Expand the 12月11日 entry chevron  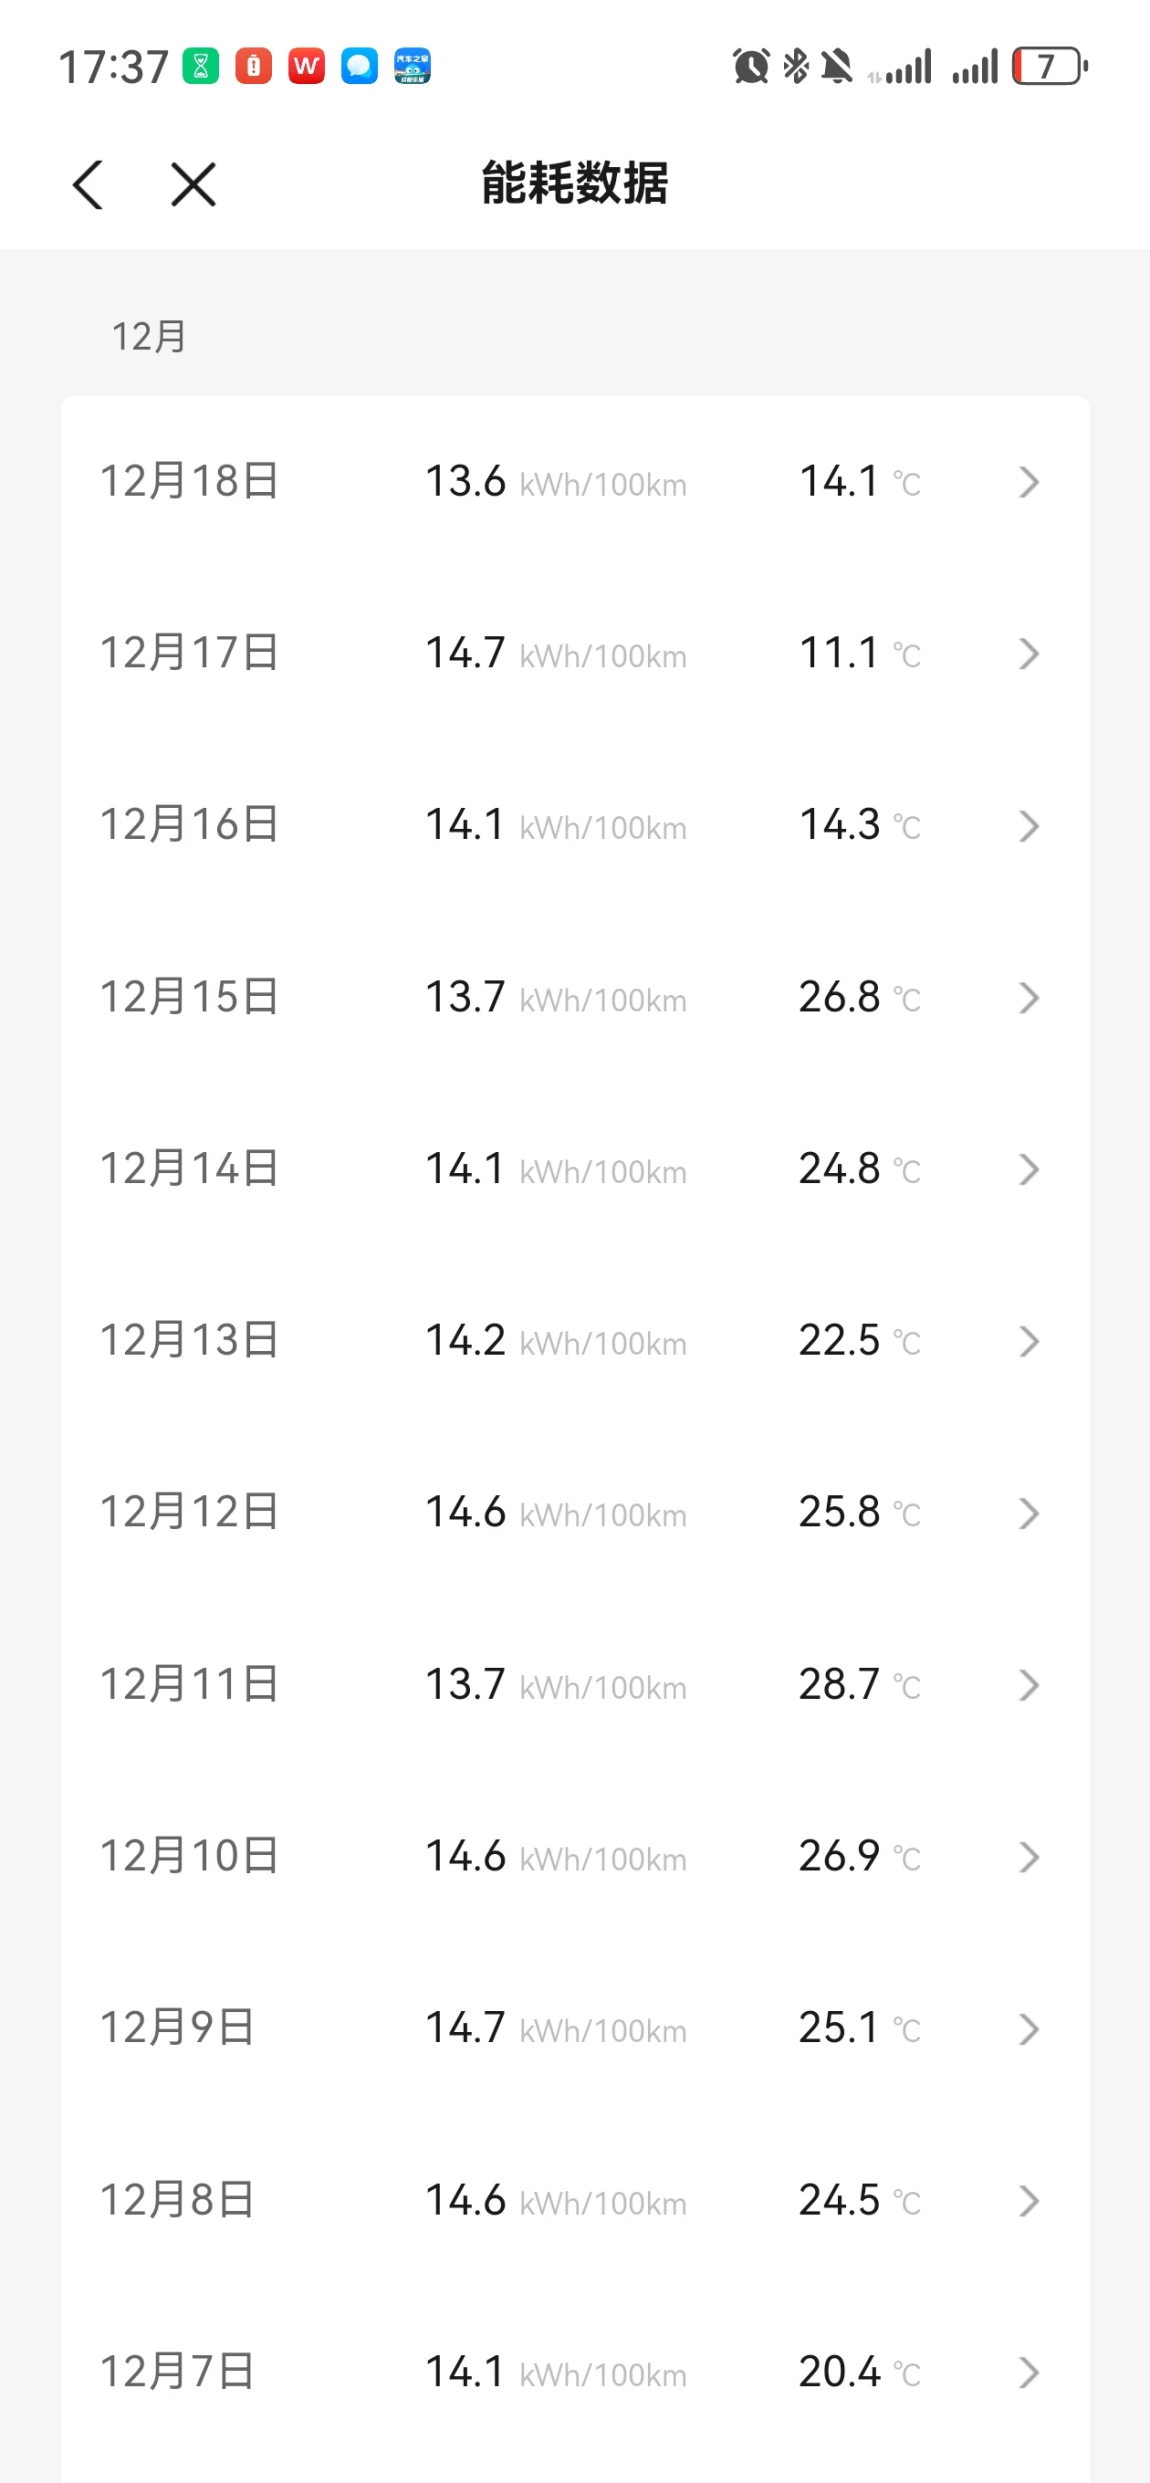(1029, 1685)
